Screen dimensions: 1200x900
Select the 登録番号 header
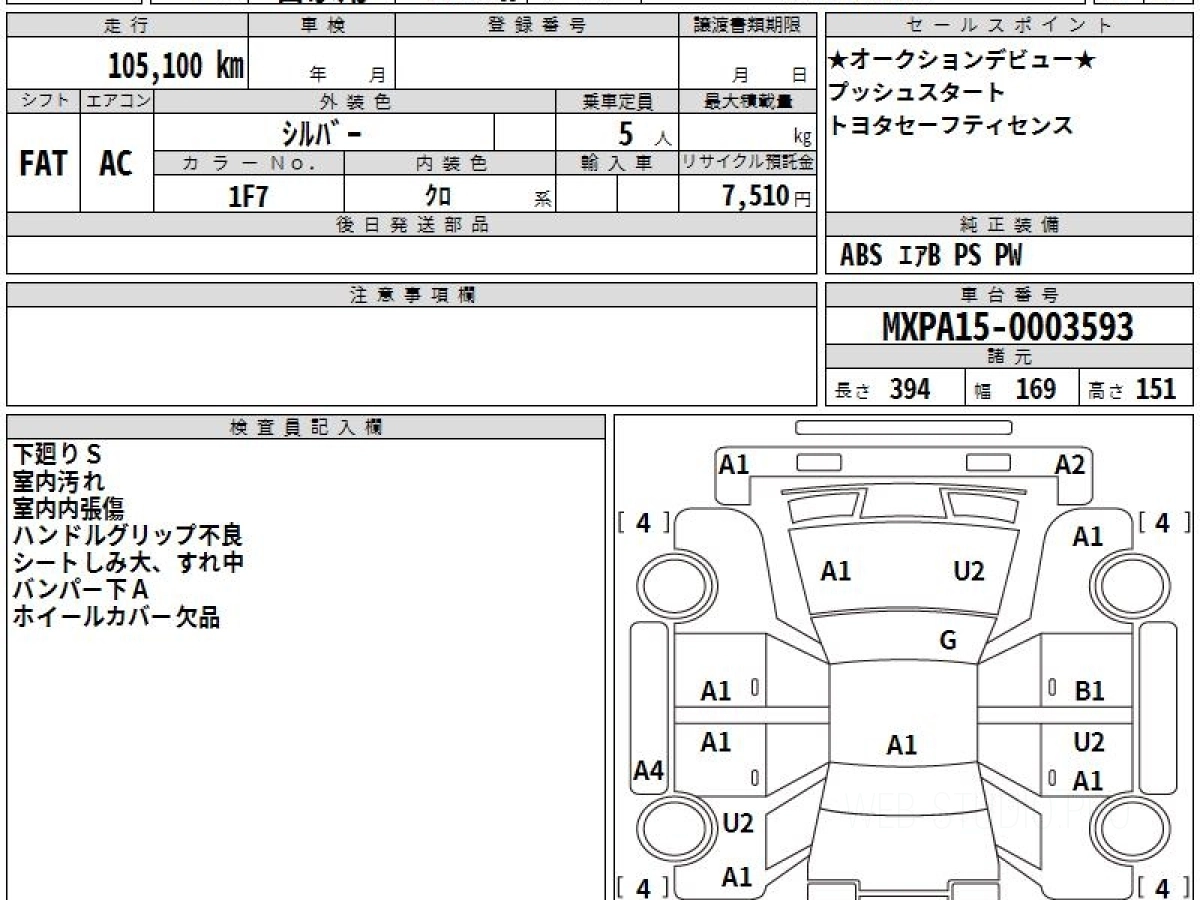tap(537, 26)
